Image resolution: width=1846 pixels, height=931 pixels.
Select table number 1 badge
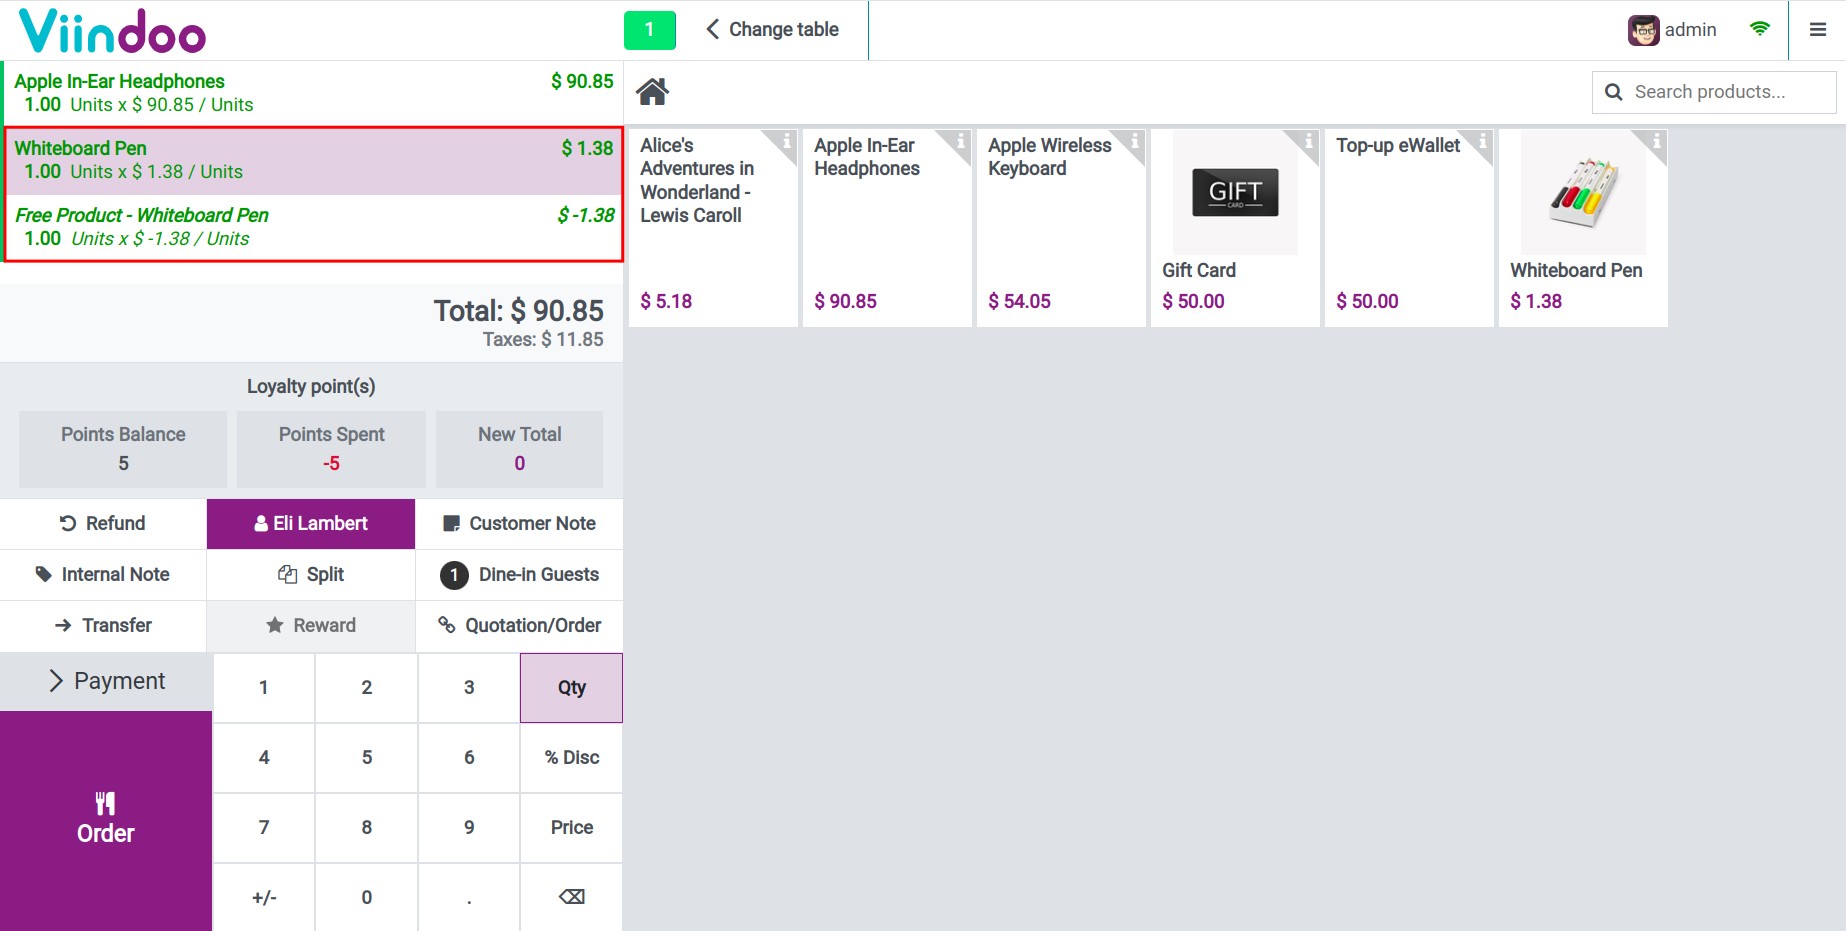point(650,30)
